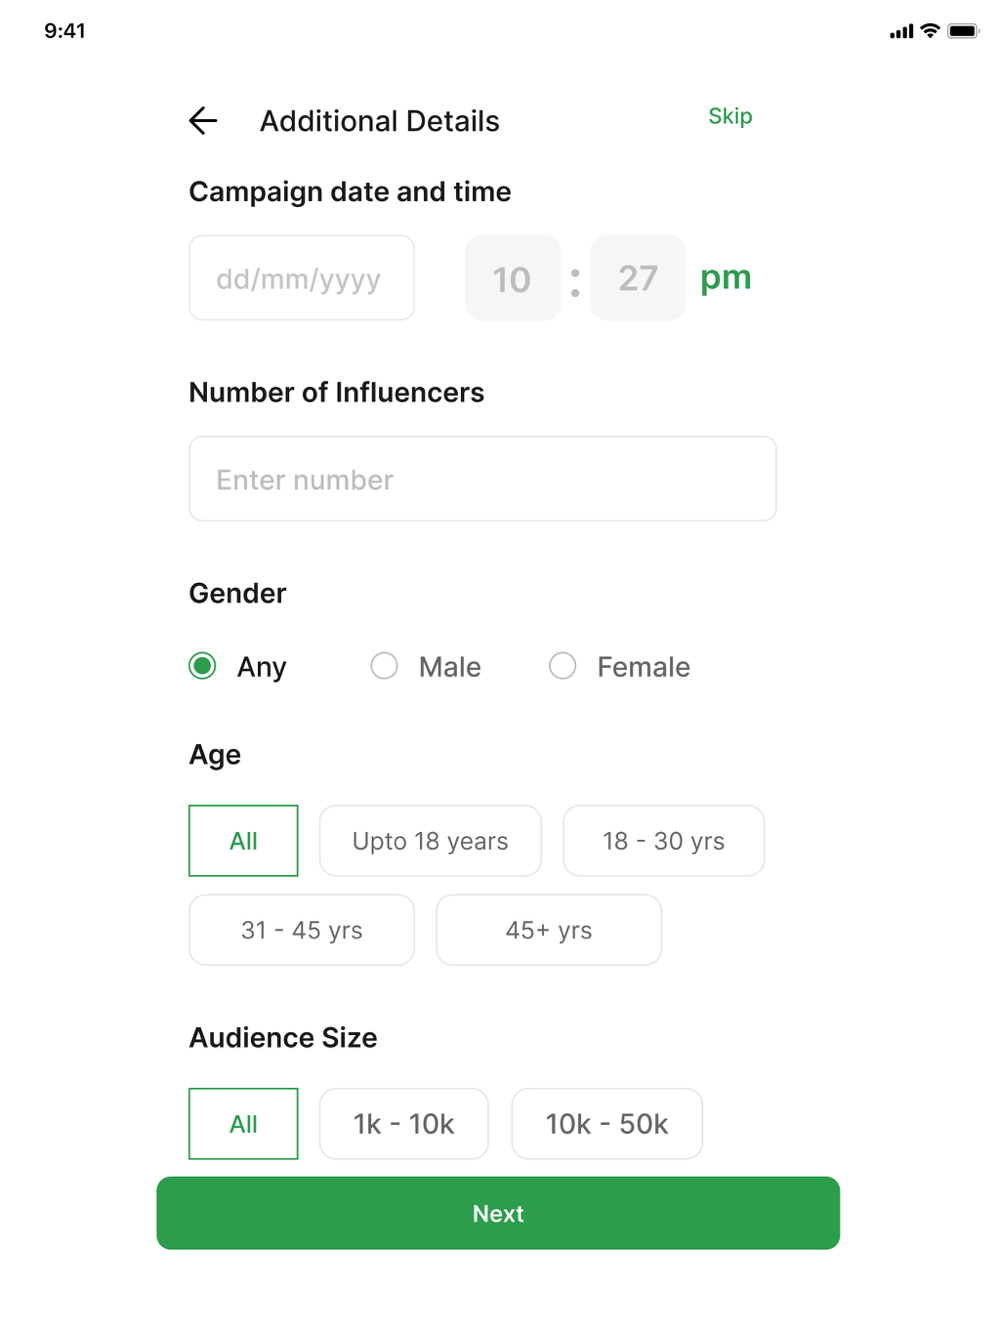The height and width of the screenshot is (1334, 1000).
Task: Go back using the arrow icon
Action: 203,121
